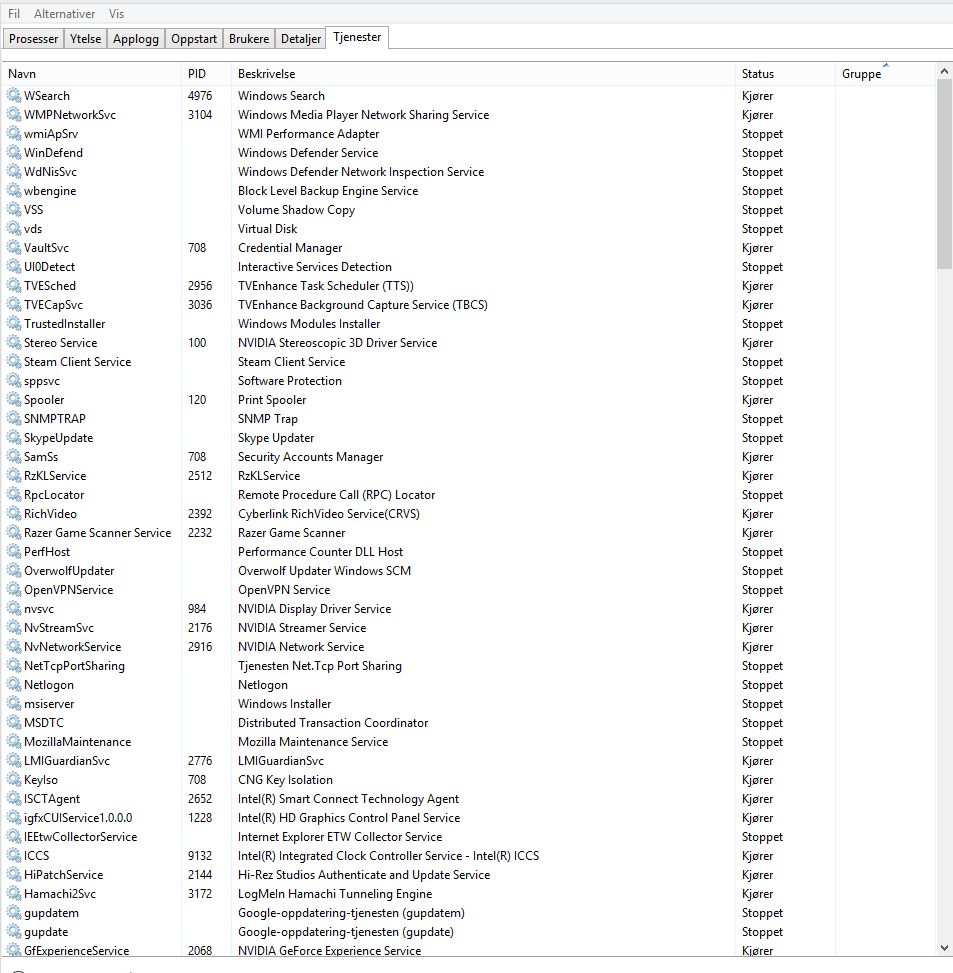
Task: Select the Tjenester tab
Action: (357, 37)
